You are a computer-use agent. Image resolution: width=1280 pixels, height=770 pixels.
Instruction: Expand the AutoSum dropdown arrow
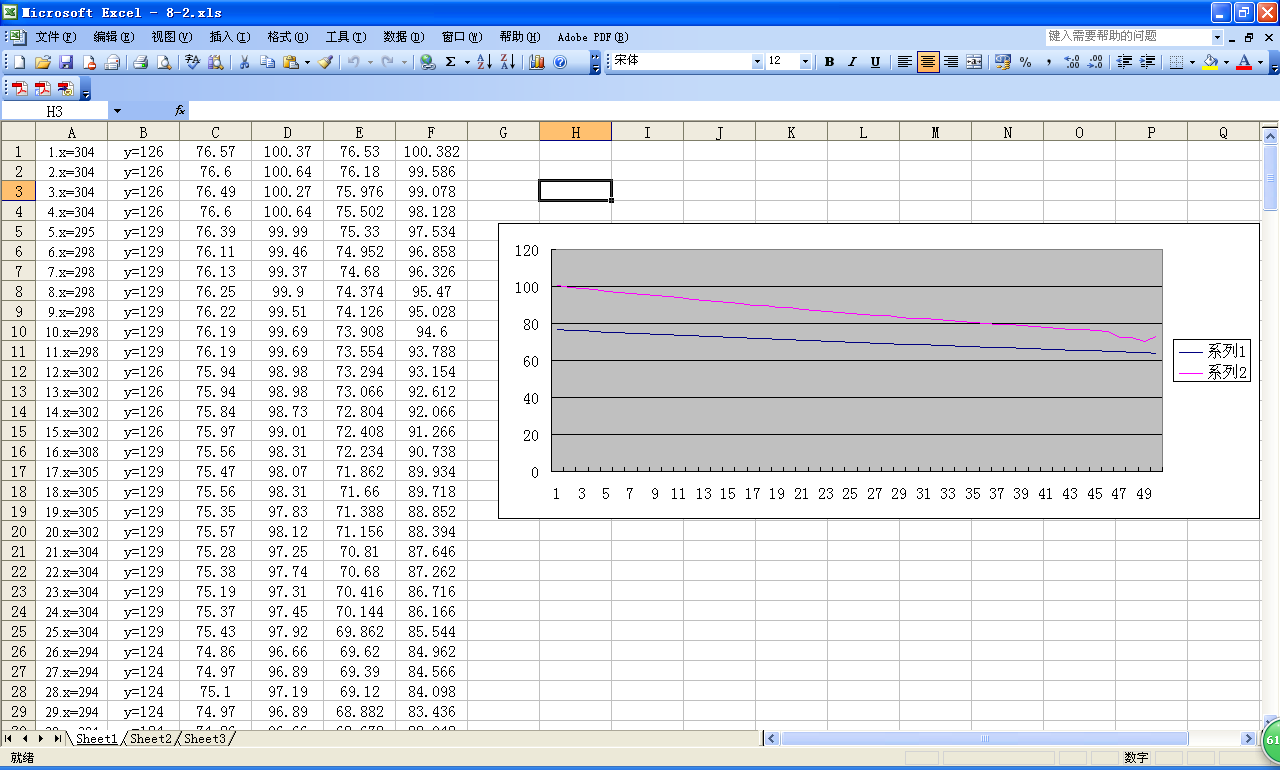pyautogui.click(x=467, y=62)
